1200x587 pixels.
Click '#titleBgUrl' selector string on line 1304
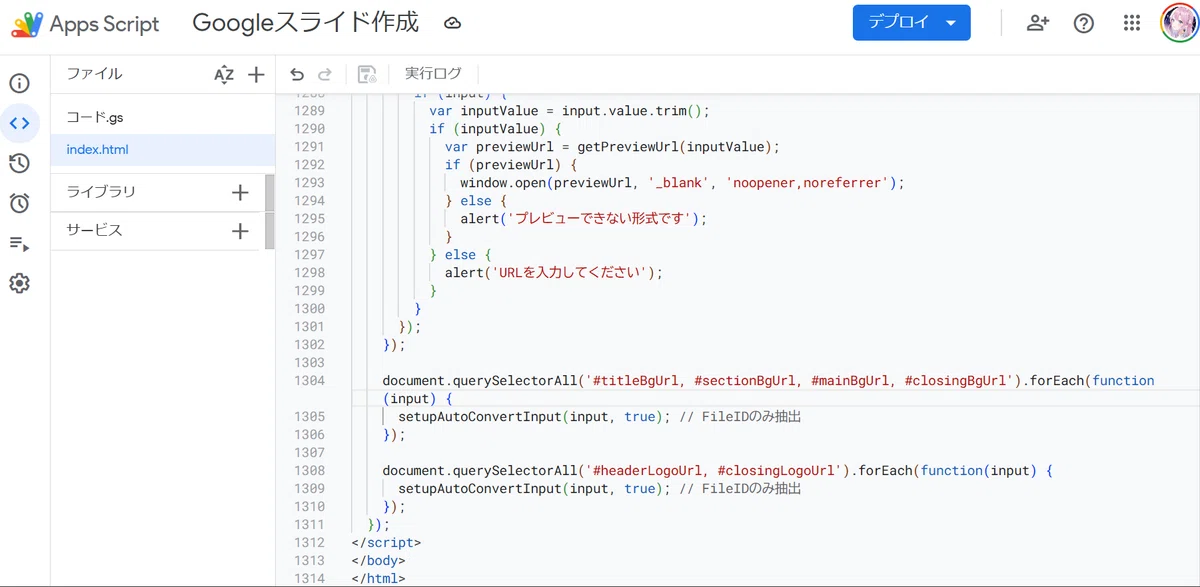point(635,381)
